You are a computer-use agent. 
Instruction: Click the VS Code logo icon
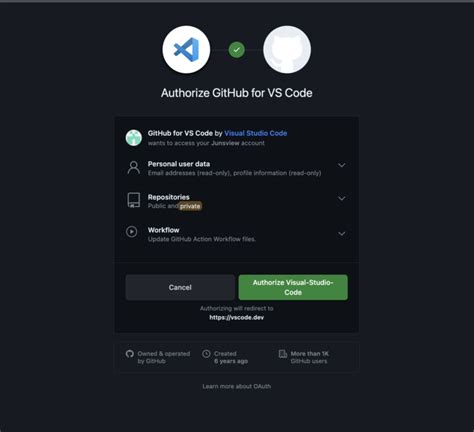[186, 50]
